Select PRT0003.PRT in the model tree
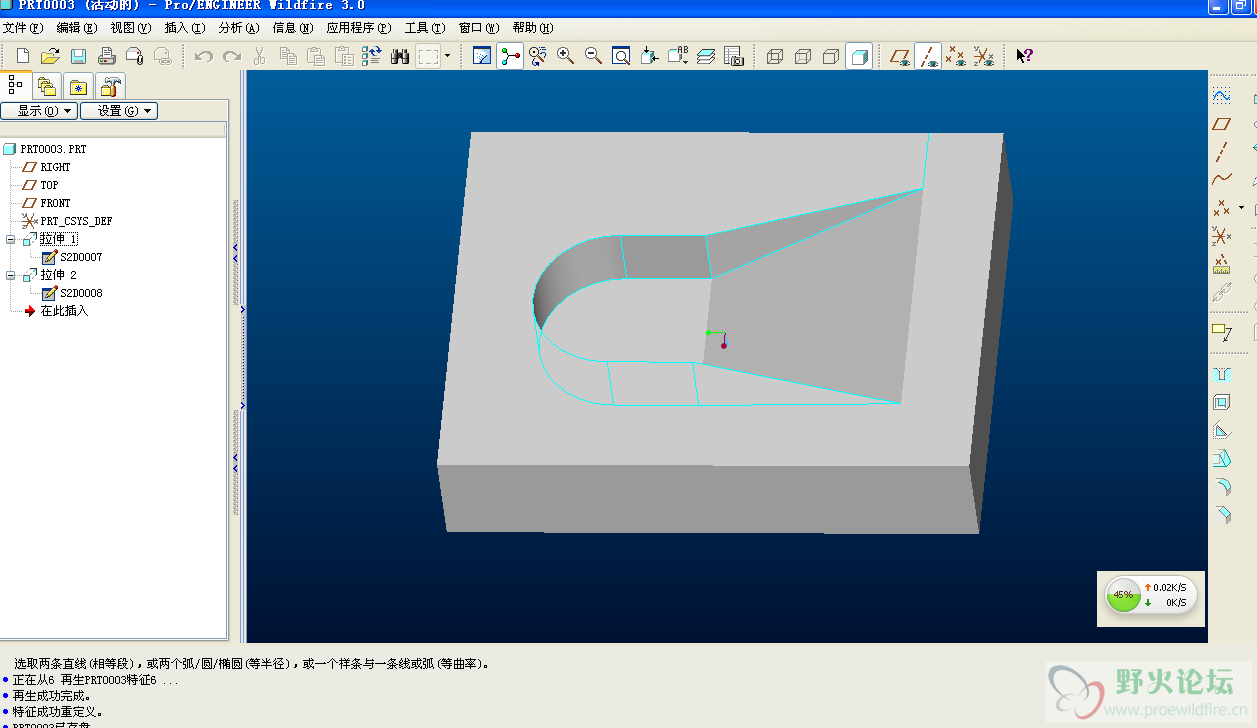 pyautogui.click(x=53, y=149)
